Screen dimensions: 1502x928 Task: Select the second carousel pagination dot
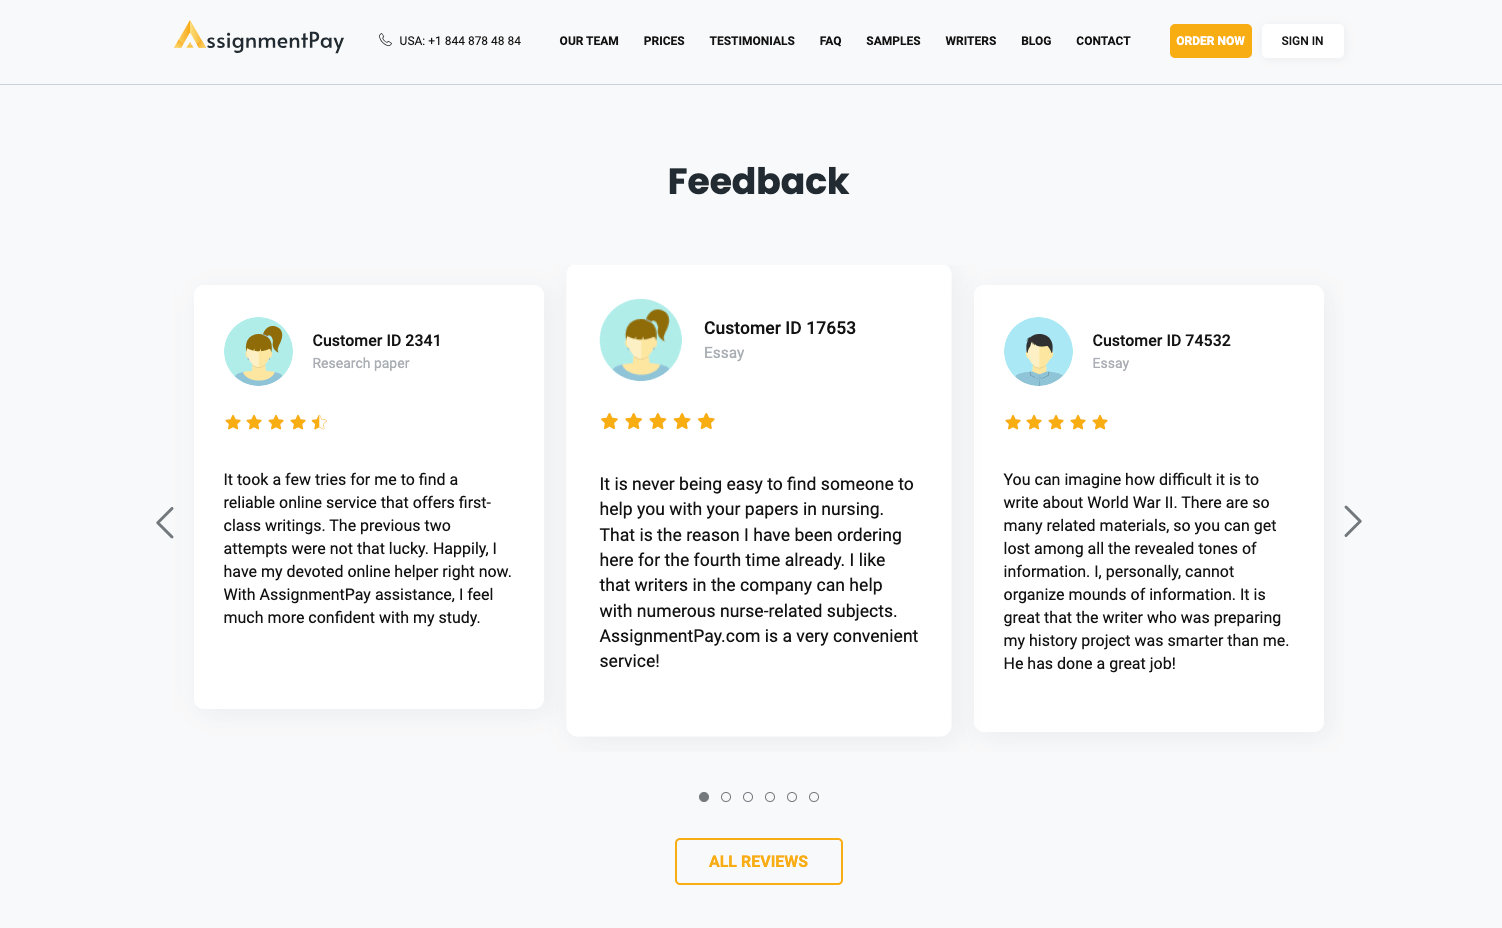726,797
